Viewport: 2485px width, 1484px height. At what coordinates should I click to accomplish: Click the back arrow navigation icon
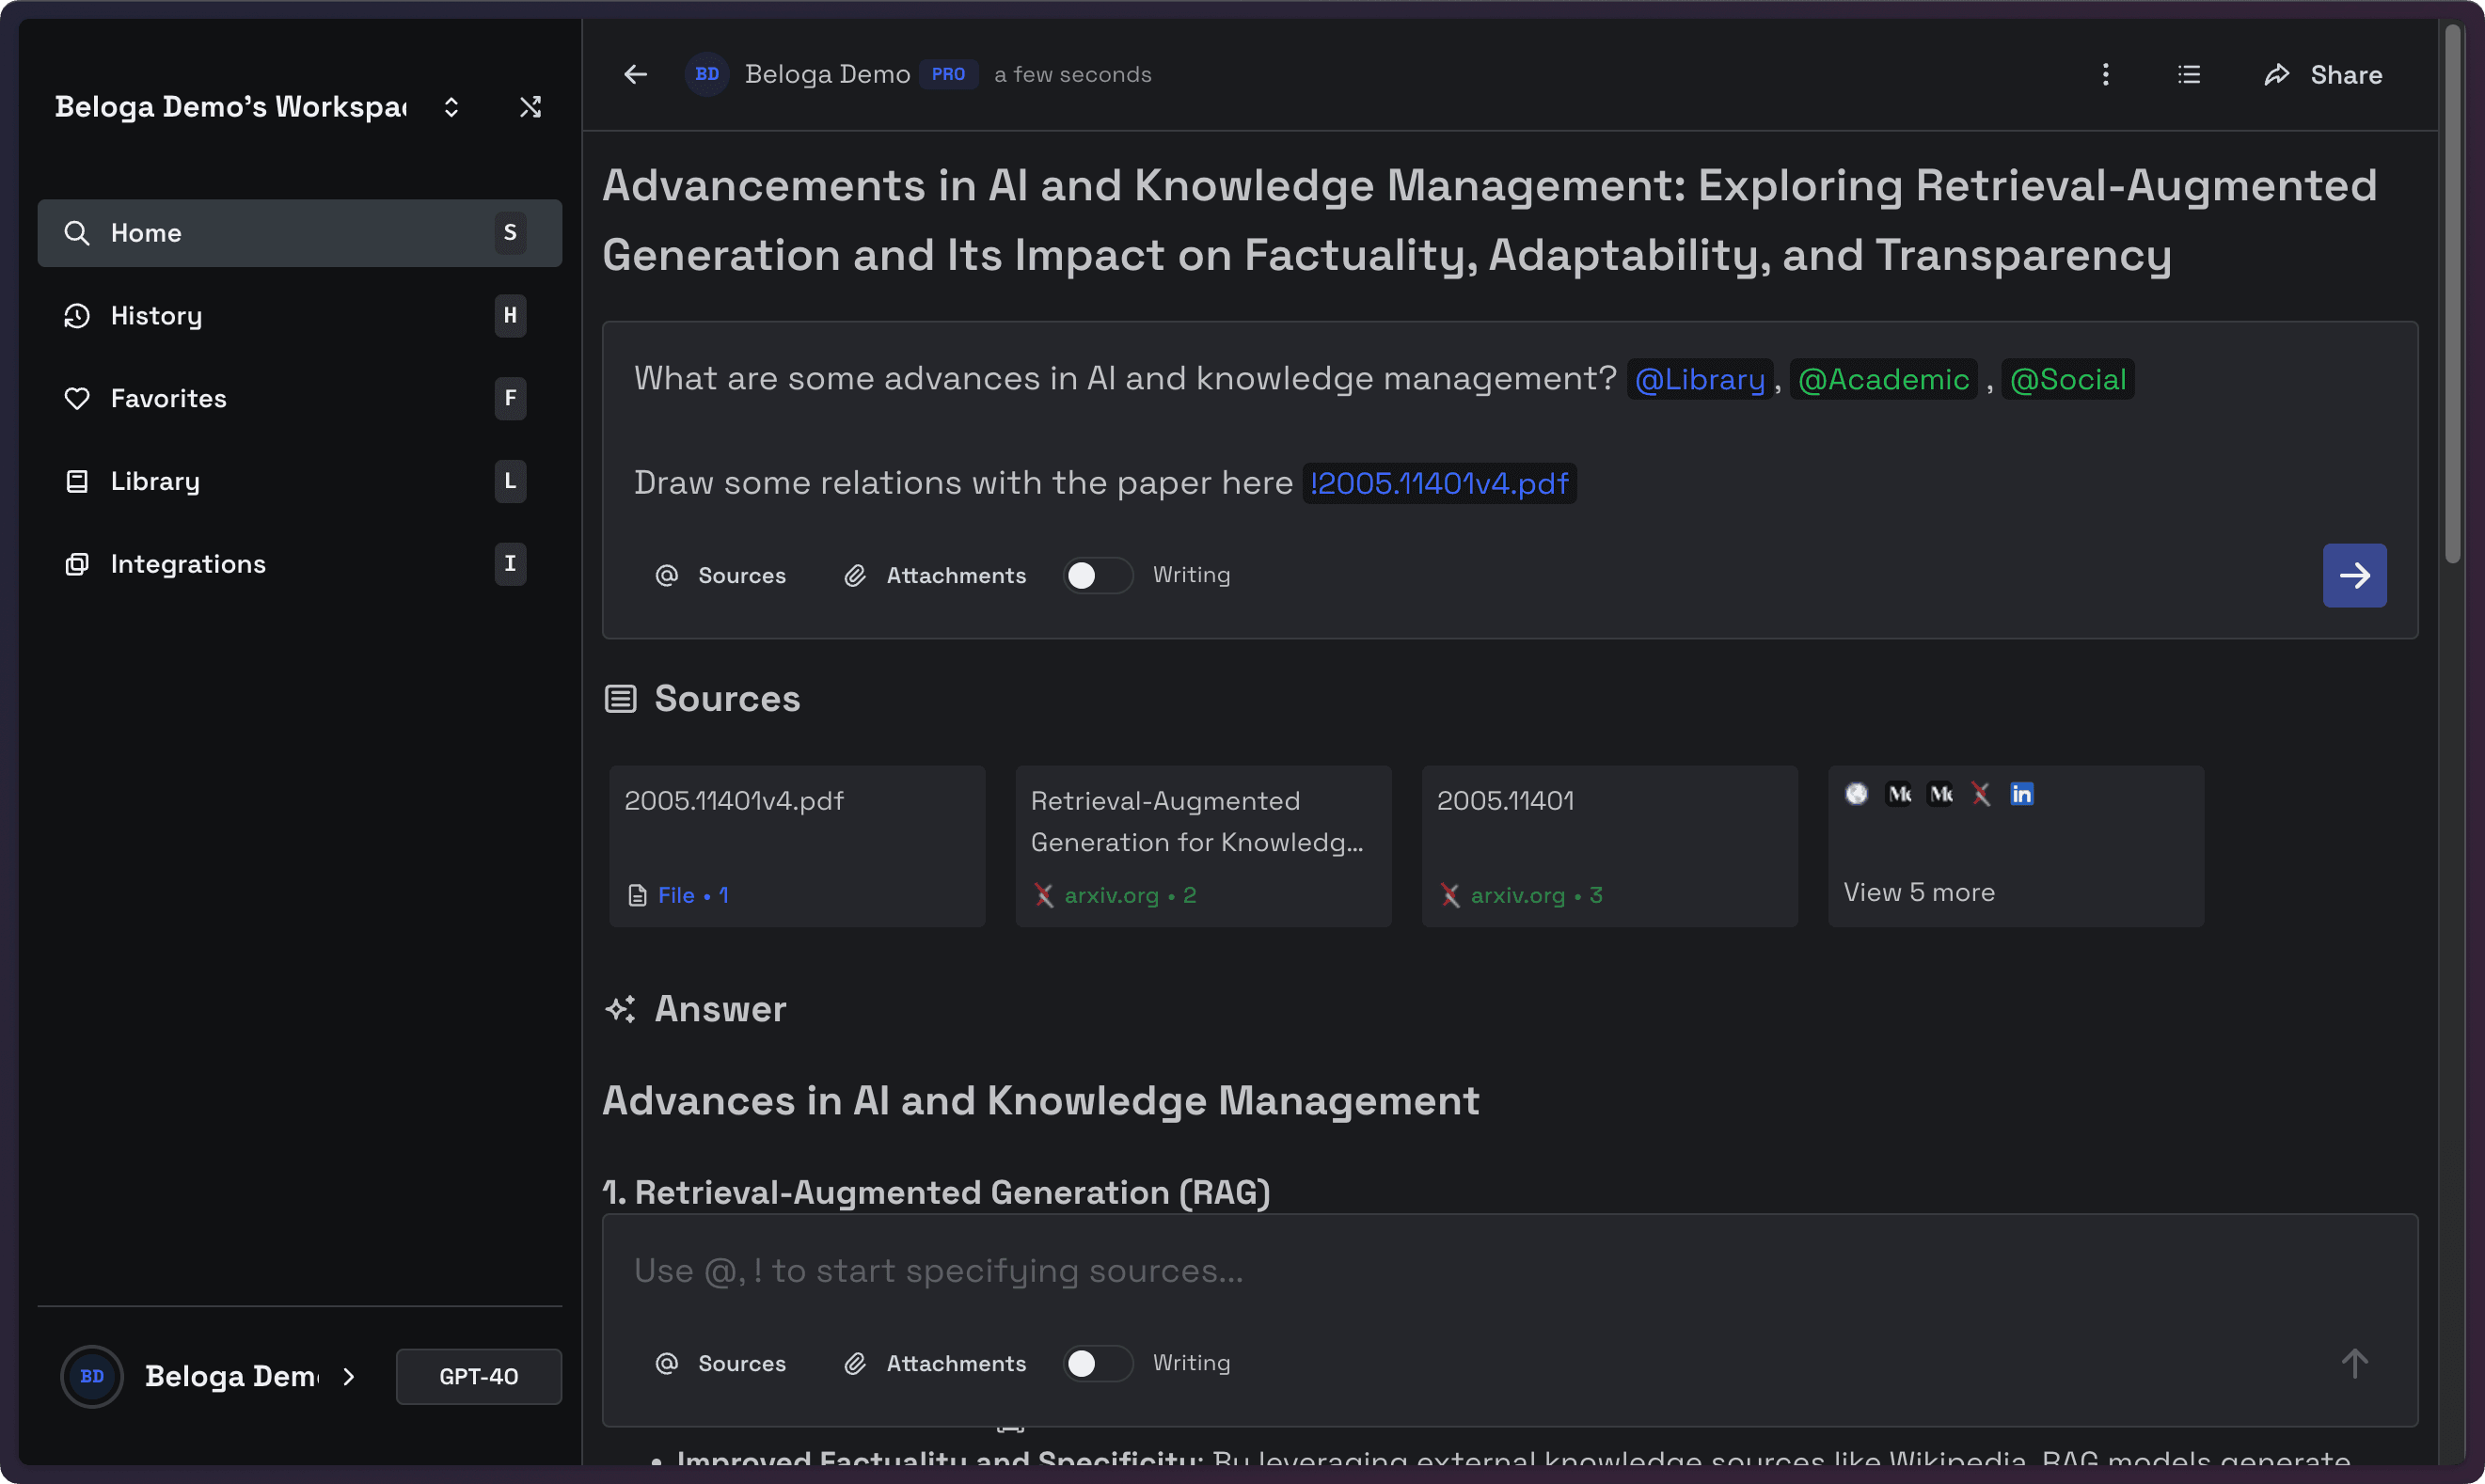(x=638, y=74)
